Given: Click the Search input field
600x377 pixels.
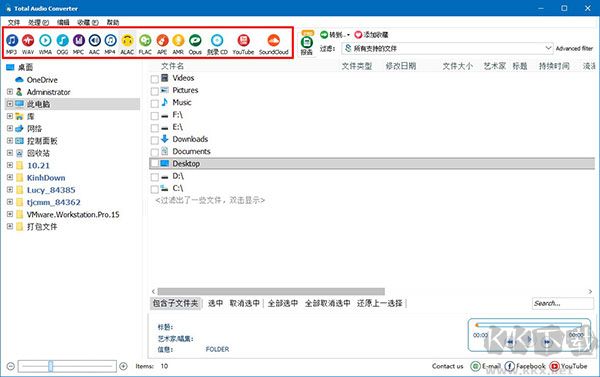Looking at the screenshot, I should pos(562,304).
